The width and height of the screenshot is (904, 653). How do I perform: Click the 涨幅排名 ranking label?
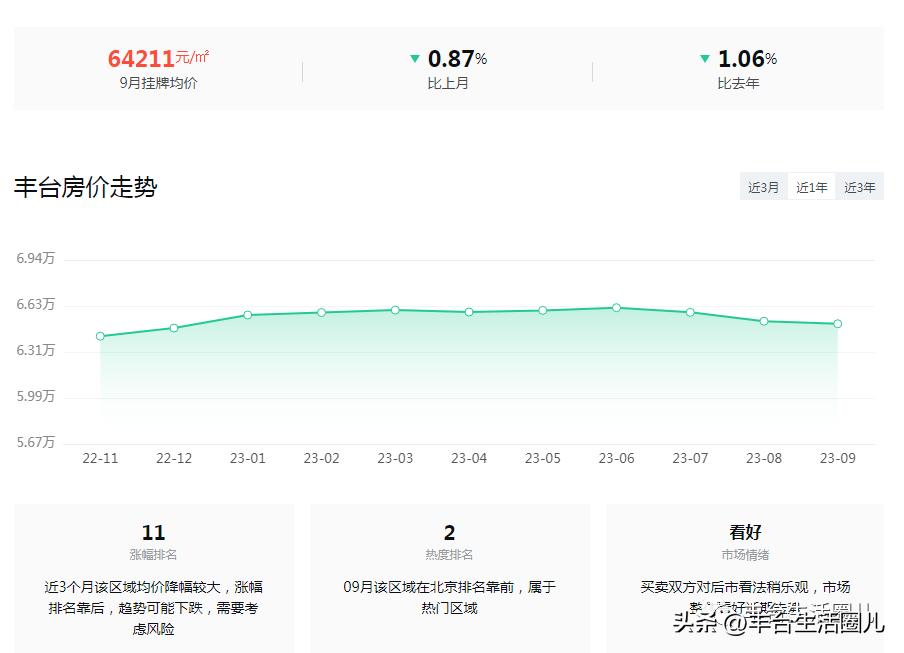click(152, 555)
